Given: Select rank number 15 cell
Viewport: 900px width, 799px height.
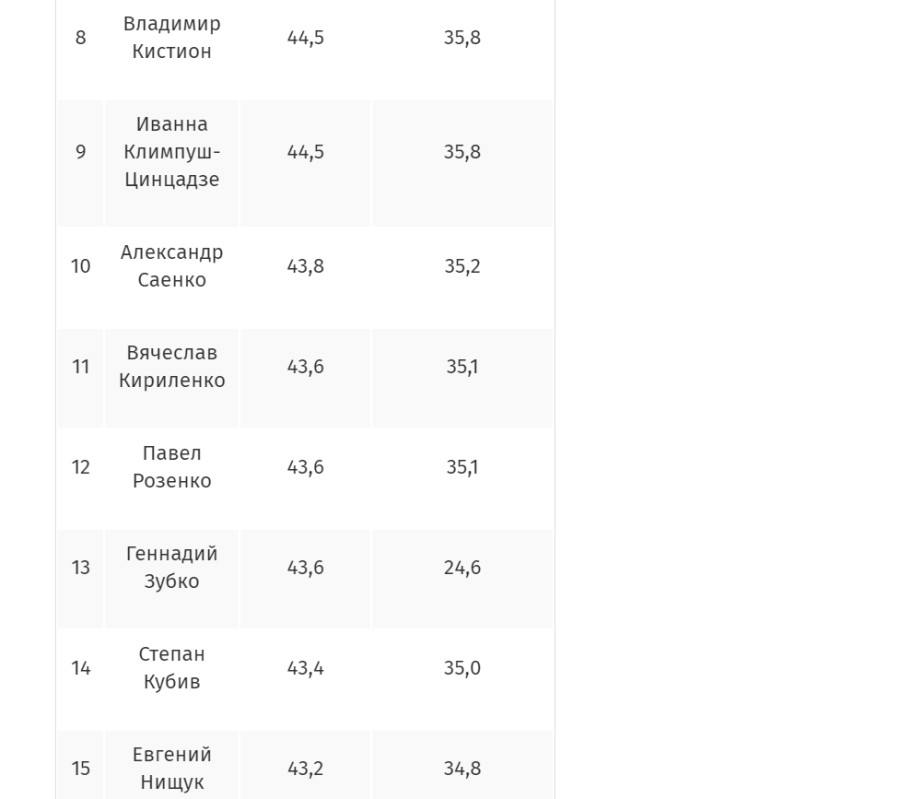Looking at the screenshot, I should (x=80, y=768).
